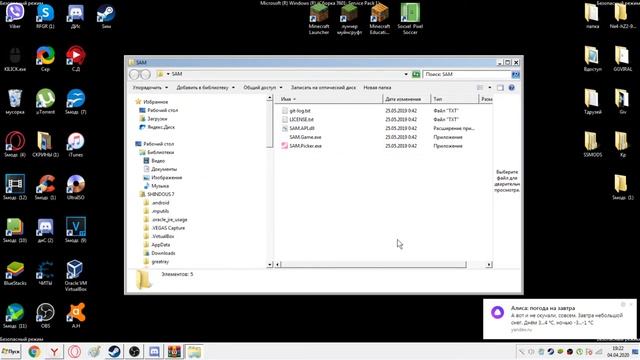Launch OBS from the desktop
The height and width of the screenshot is (360, 640).
pyautogui.click(x=45, y=316)
